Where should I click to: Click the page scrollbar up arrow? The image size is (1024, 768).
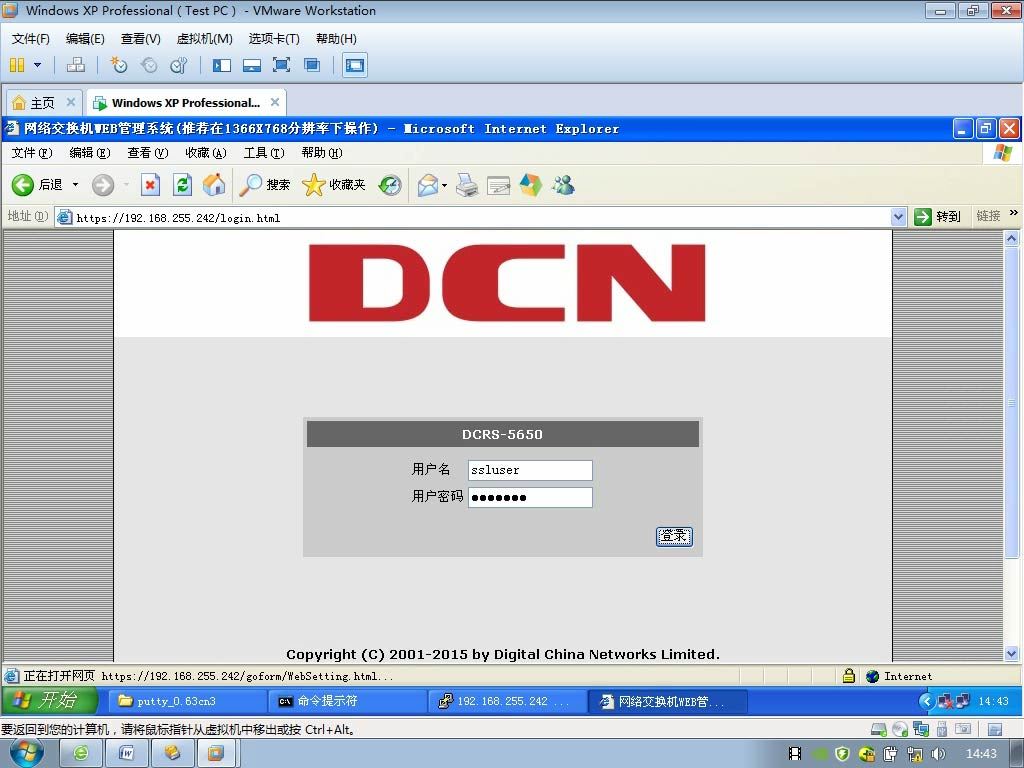click(x=1012, y=238)
